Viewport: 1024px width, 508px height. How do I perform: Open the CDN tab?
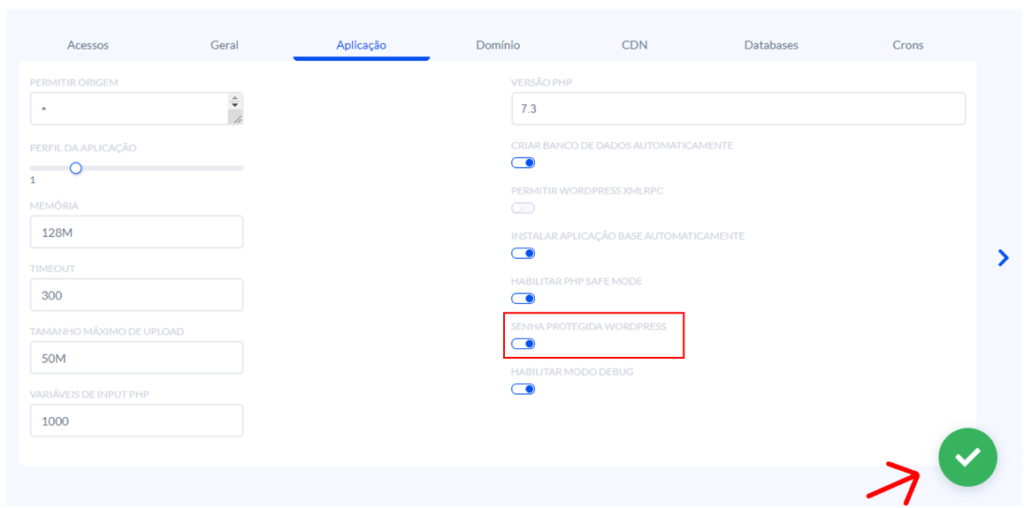[634, 45]
